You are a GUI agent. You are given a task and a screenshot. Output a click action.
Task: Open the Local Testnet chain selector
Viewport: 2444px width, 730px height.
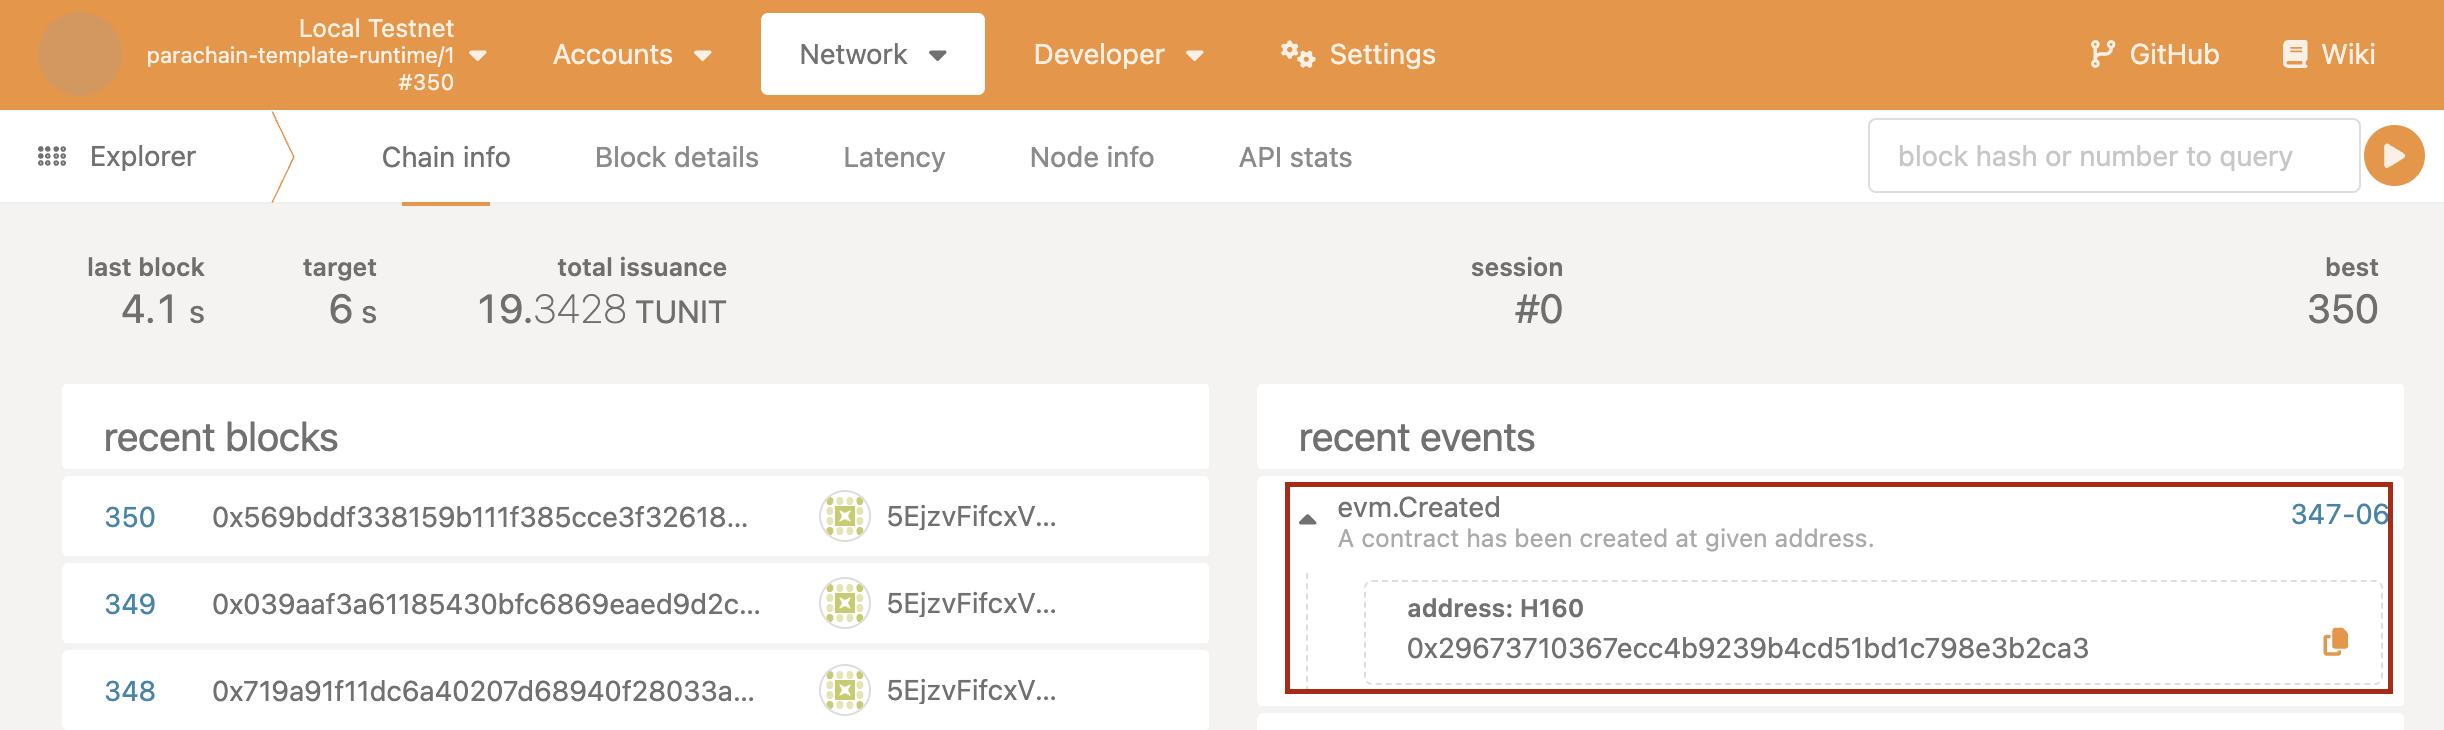click(316, 55)
